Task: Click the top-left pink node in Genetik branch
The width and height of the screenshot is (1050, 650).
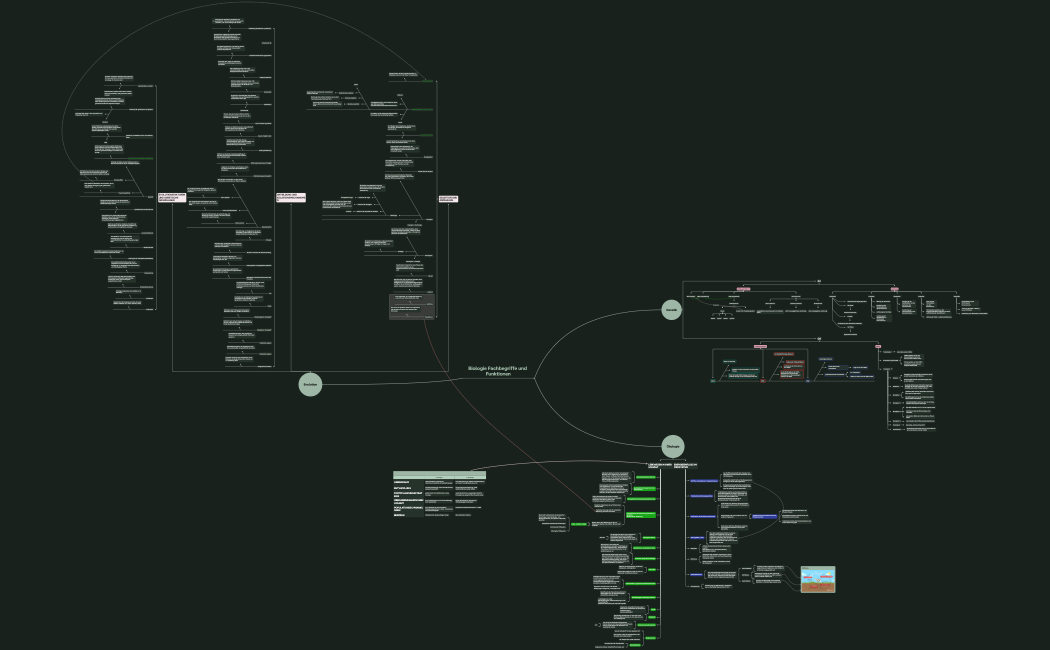Action: (x=743, y=288)
